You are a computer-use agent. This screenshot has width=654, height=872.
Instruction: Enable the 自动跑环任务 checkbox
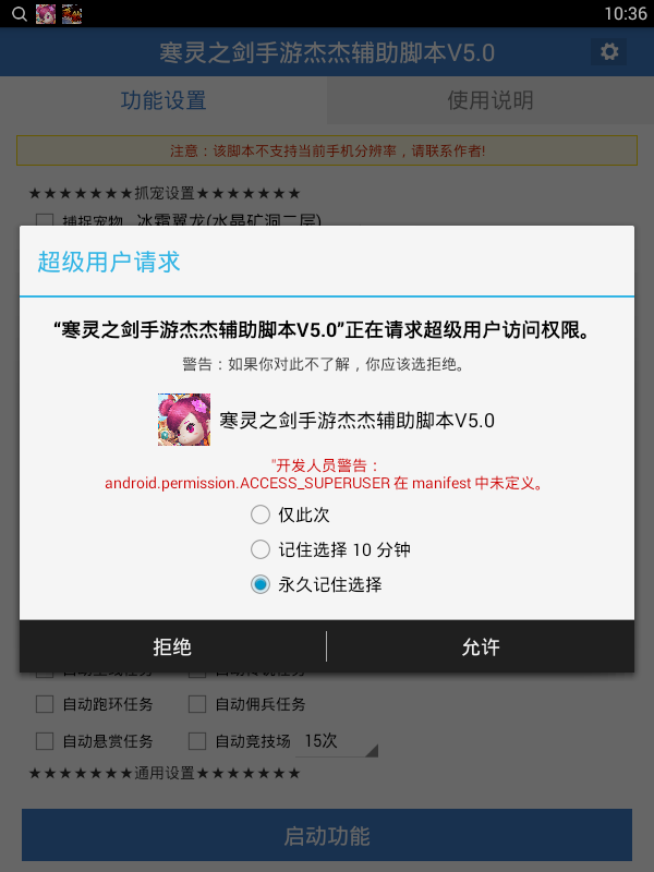point(44,704)
